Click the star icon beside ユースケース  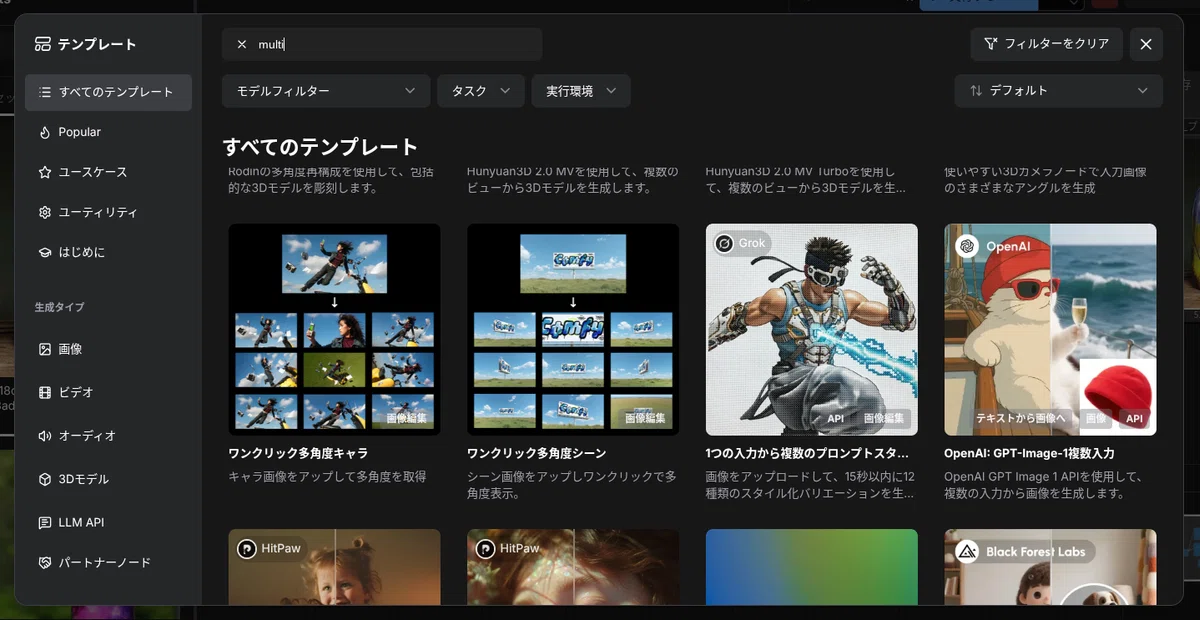(44, 172)
